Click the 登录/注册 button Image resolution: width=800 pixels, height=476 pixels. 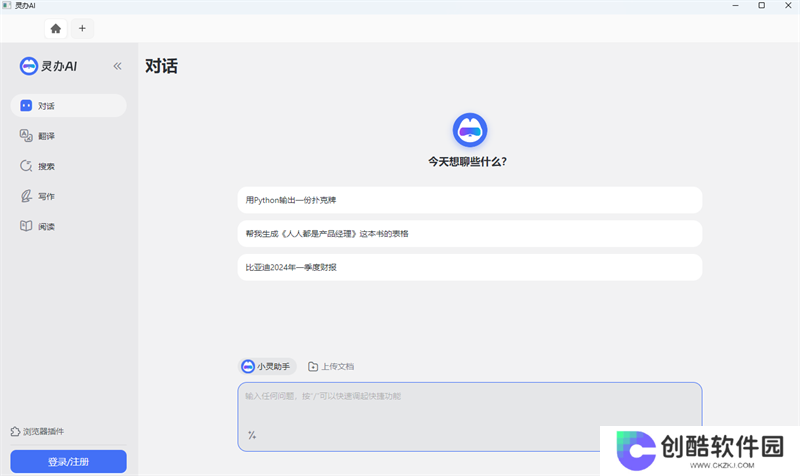(x=68, y=461)
